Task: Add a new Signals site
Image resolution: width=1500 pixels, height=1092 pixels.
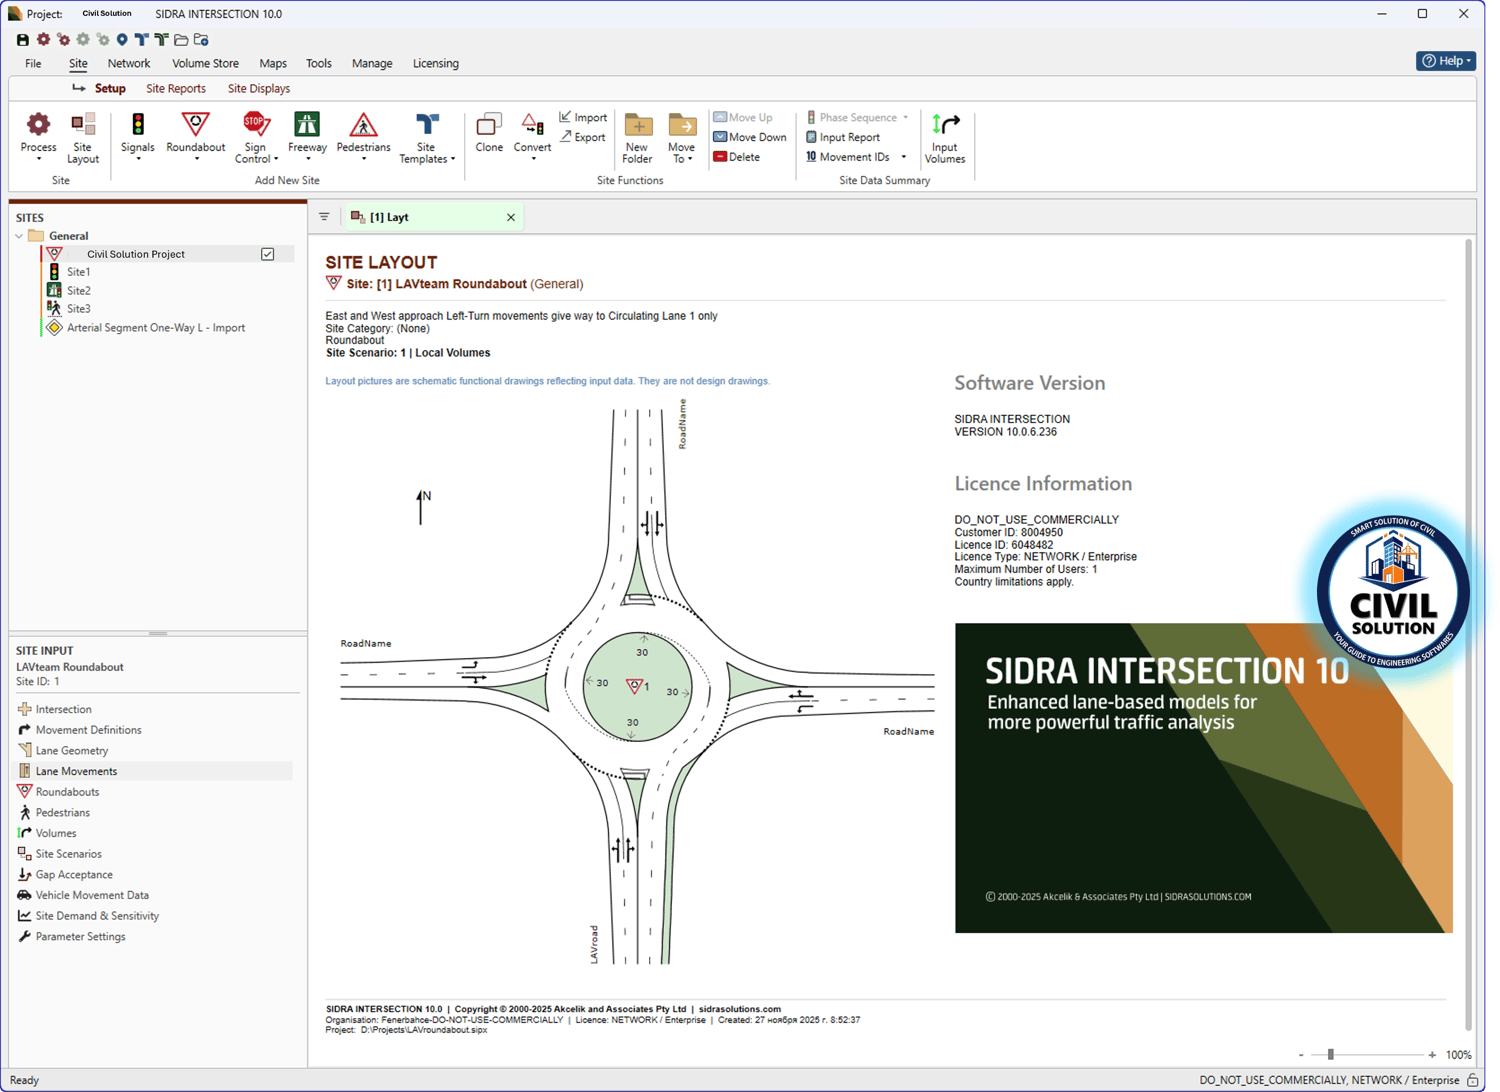Action: 138,125
